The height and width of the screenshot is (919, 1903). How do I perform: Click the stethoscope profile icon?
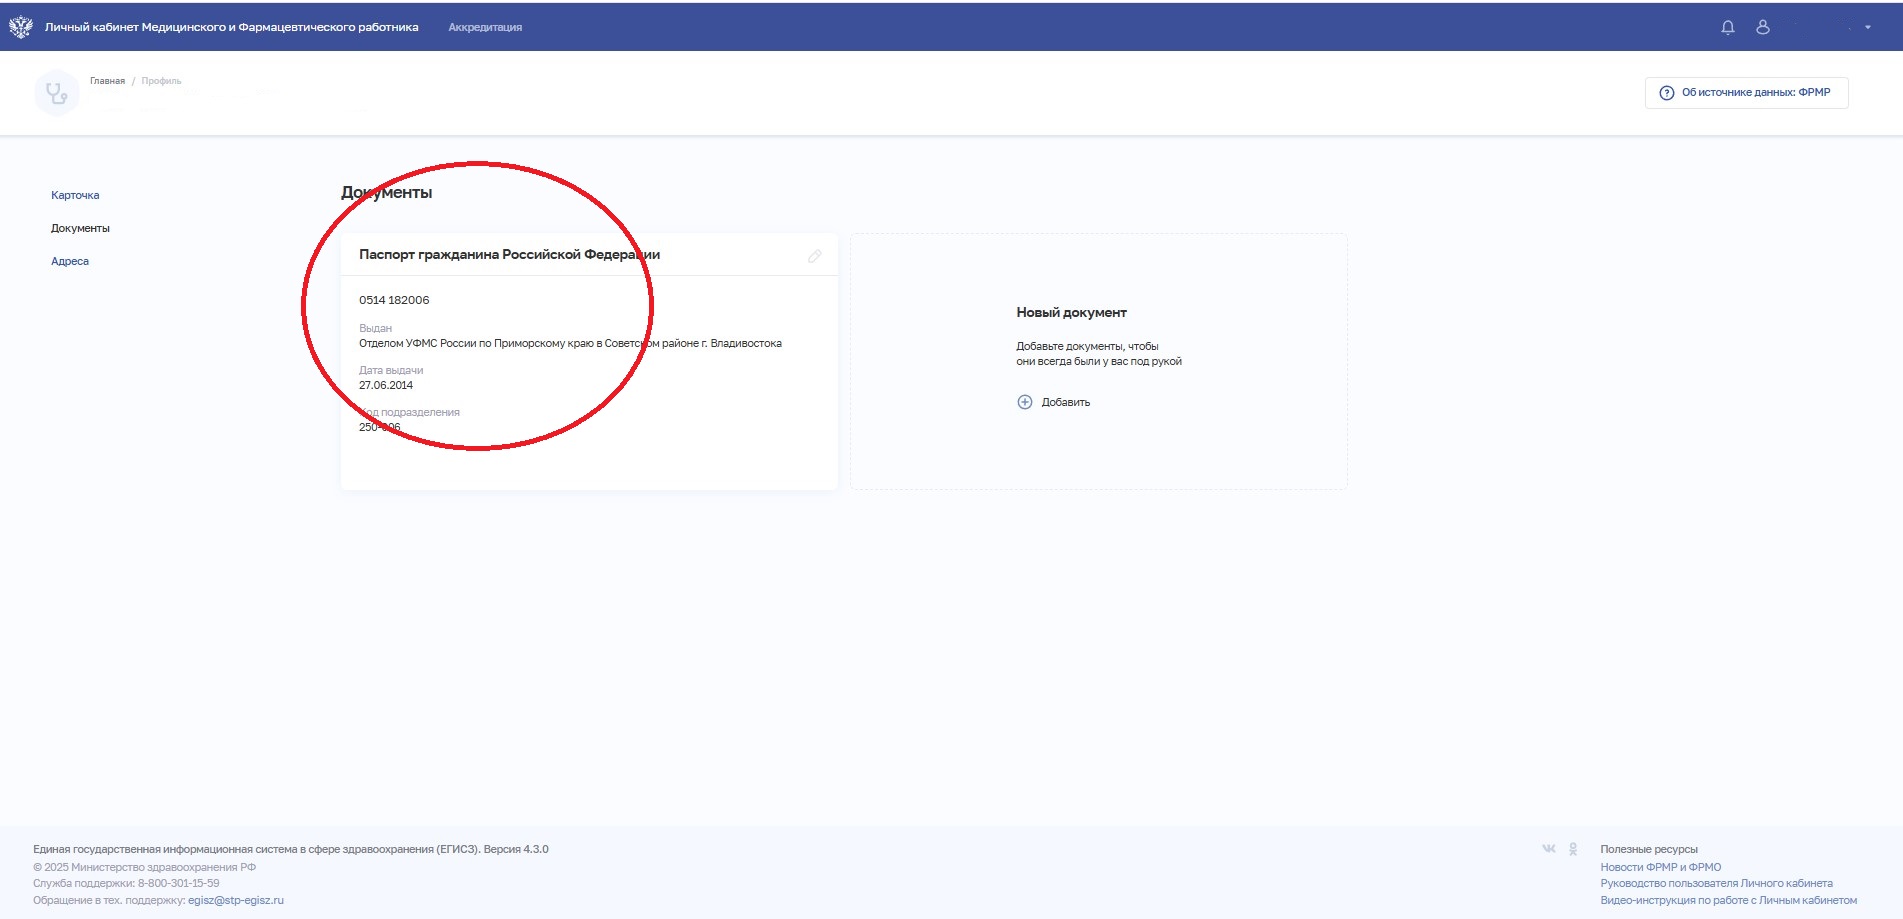57,93
